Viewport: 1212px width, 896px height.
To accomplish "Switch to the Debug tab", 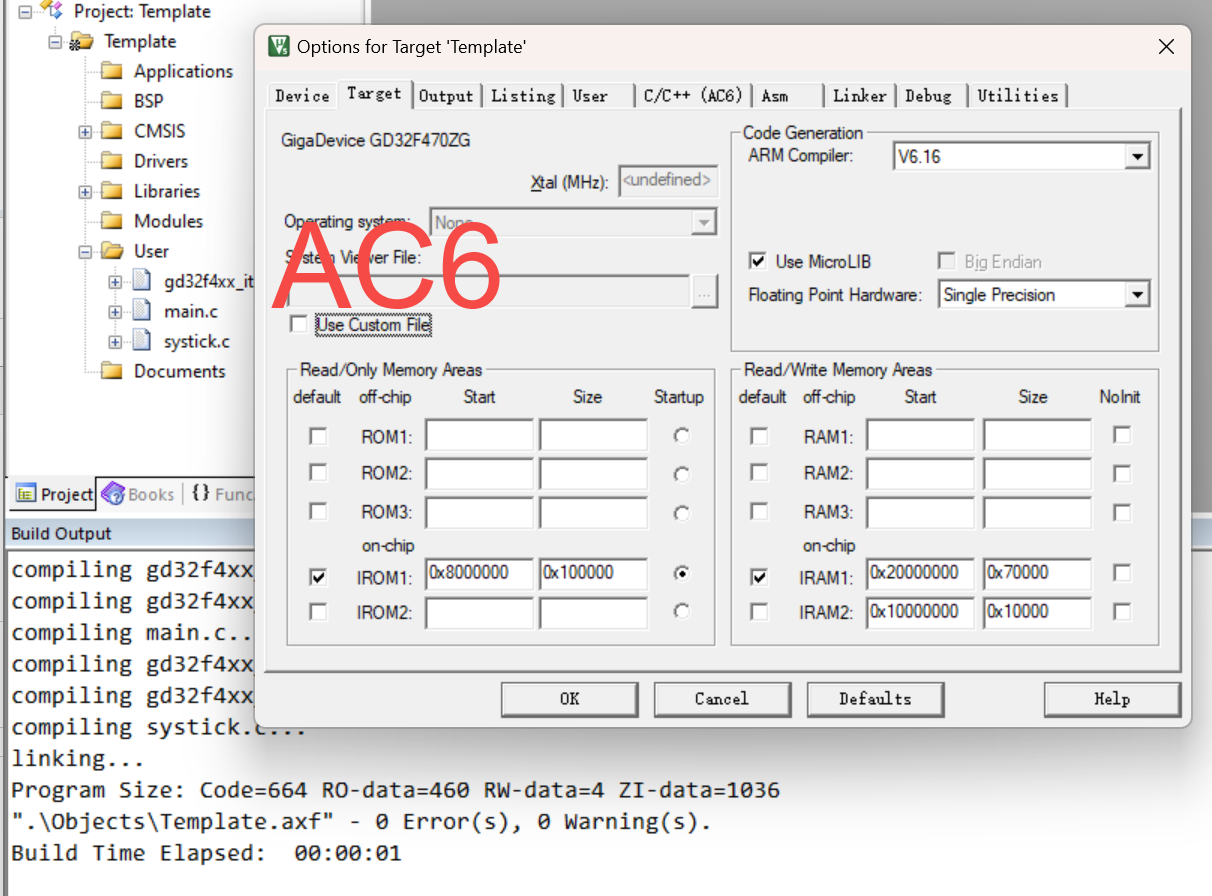I will (x=929, y=96).
